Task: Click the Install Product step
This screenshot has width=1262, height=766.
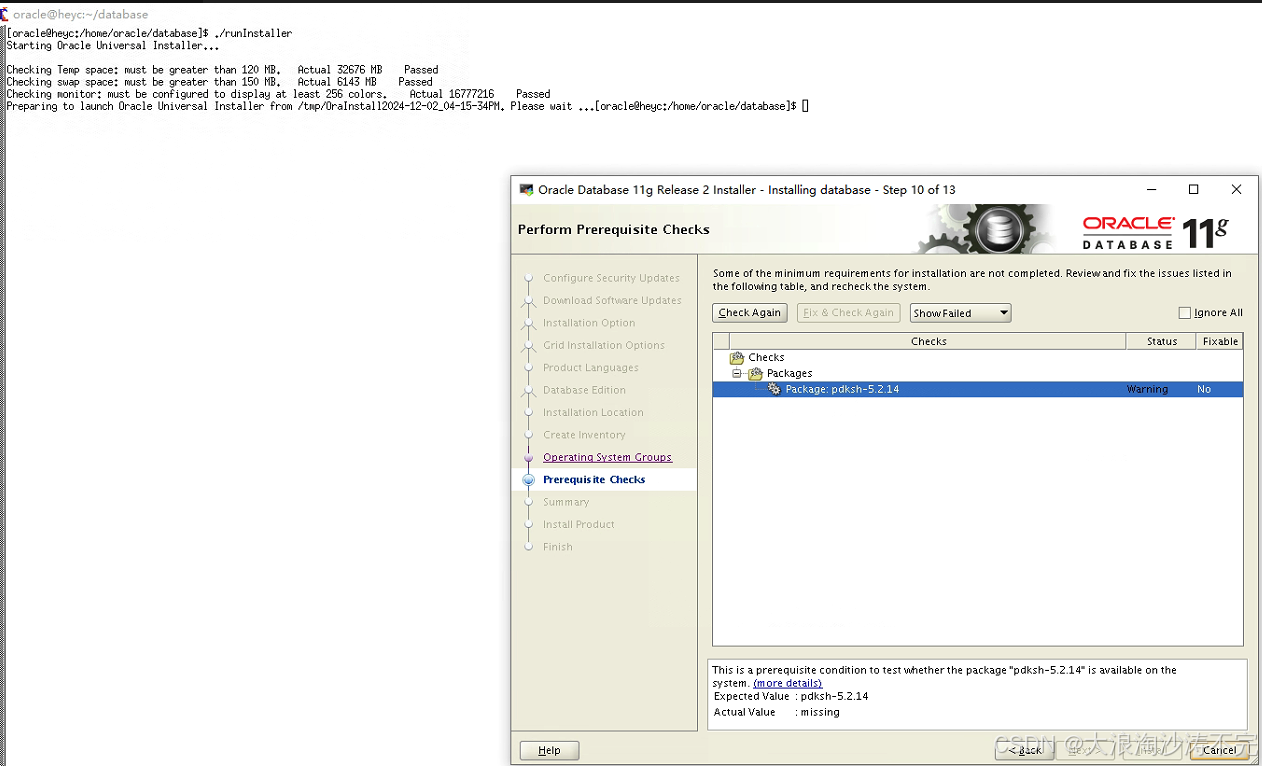Action: (x=579, y=524)
